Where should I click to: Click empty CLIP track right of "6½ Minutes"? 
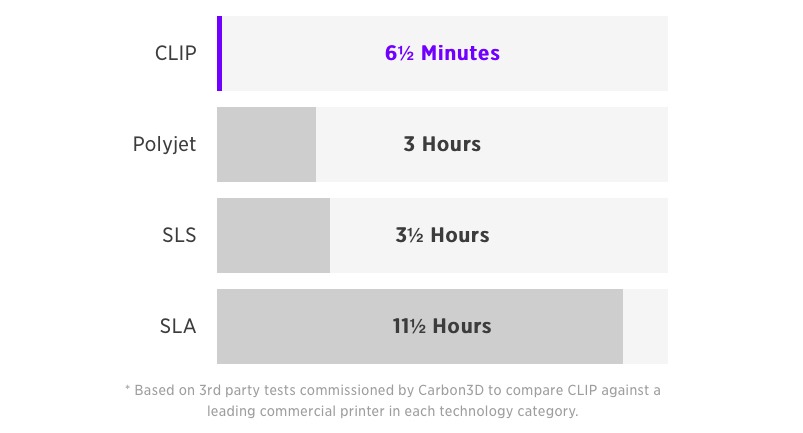(590, 53)
